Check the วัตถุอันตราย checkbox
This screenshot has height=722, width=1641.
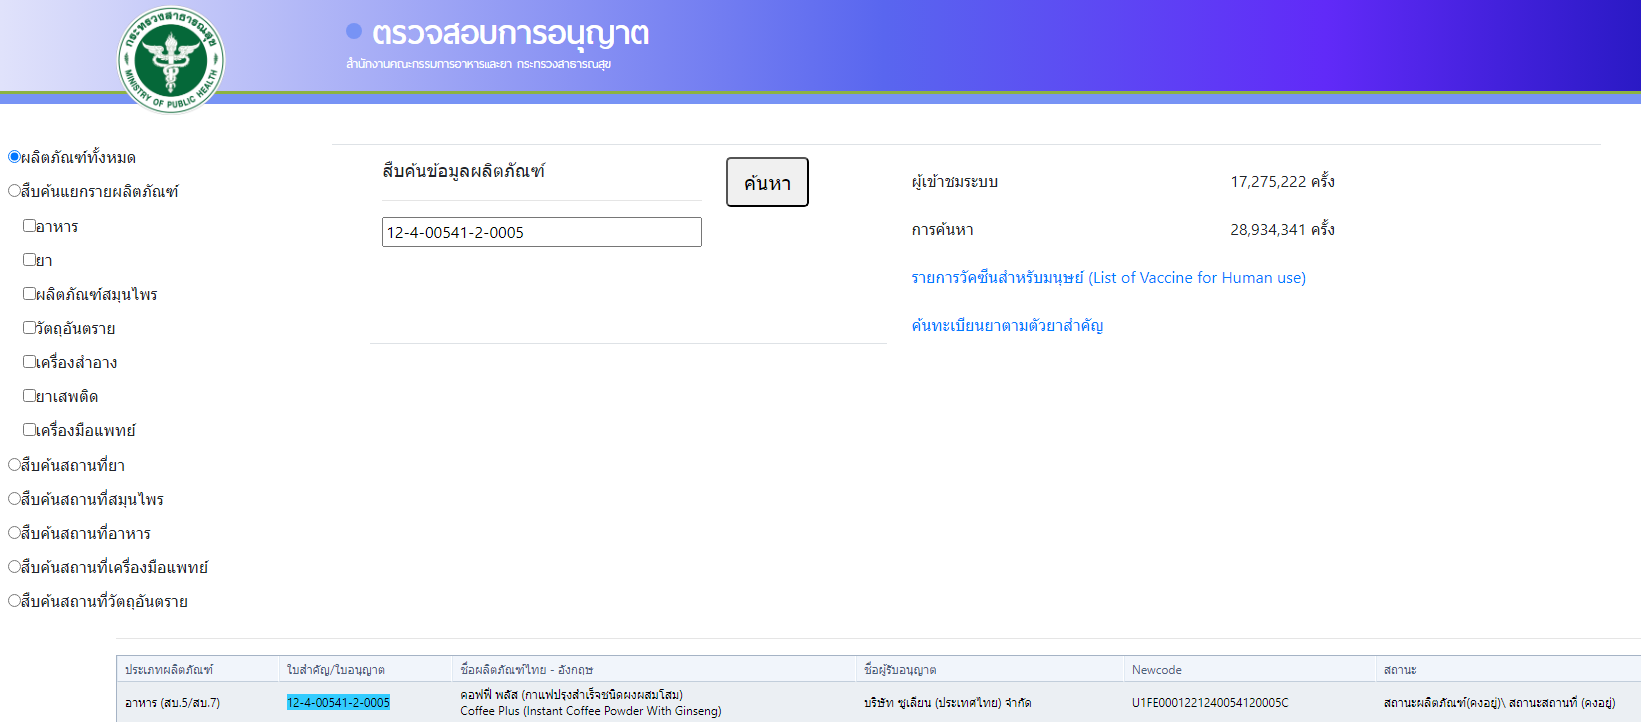tap(29, 328)
